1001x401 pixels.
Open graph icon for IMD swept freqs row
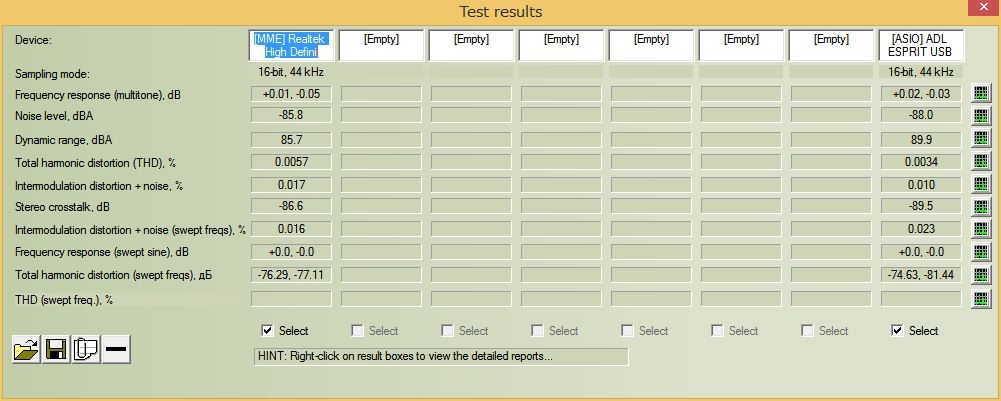click(x=981, y=229)
